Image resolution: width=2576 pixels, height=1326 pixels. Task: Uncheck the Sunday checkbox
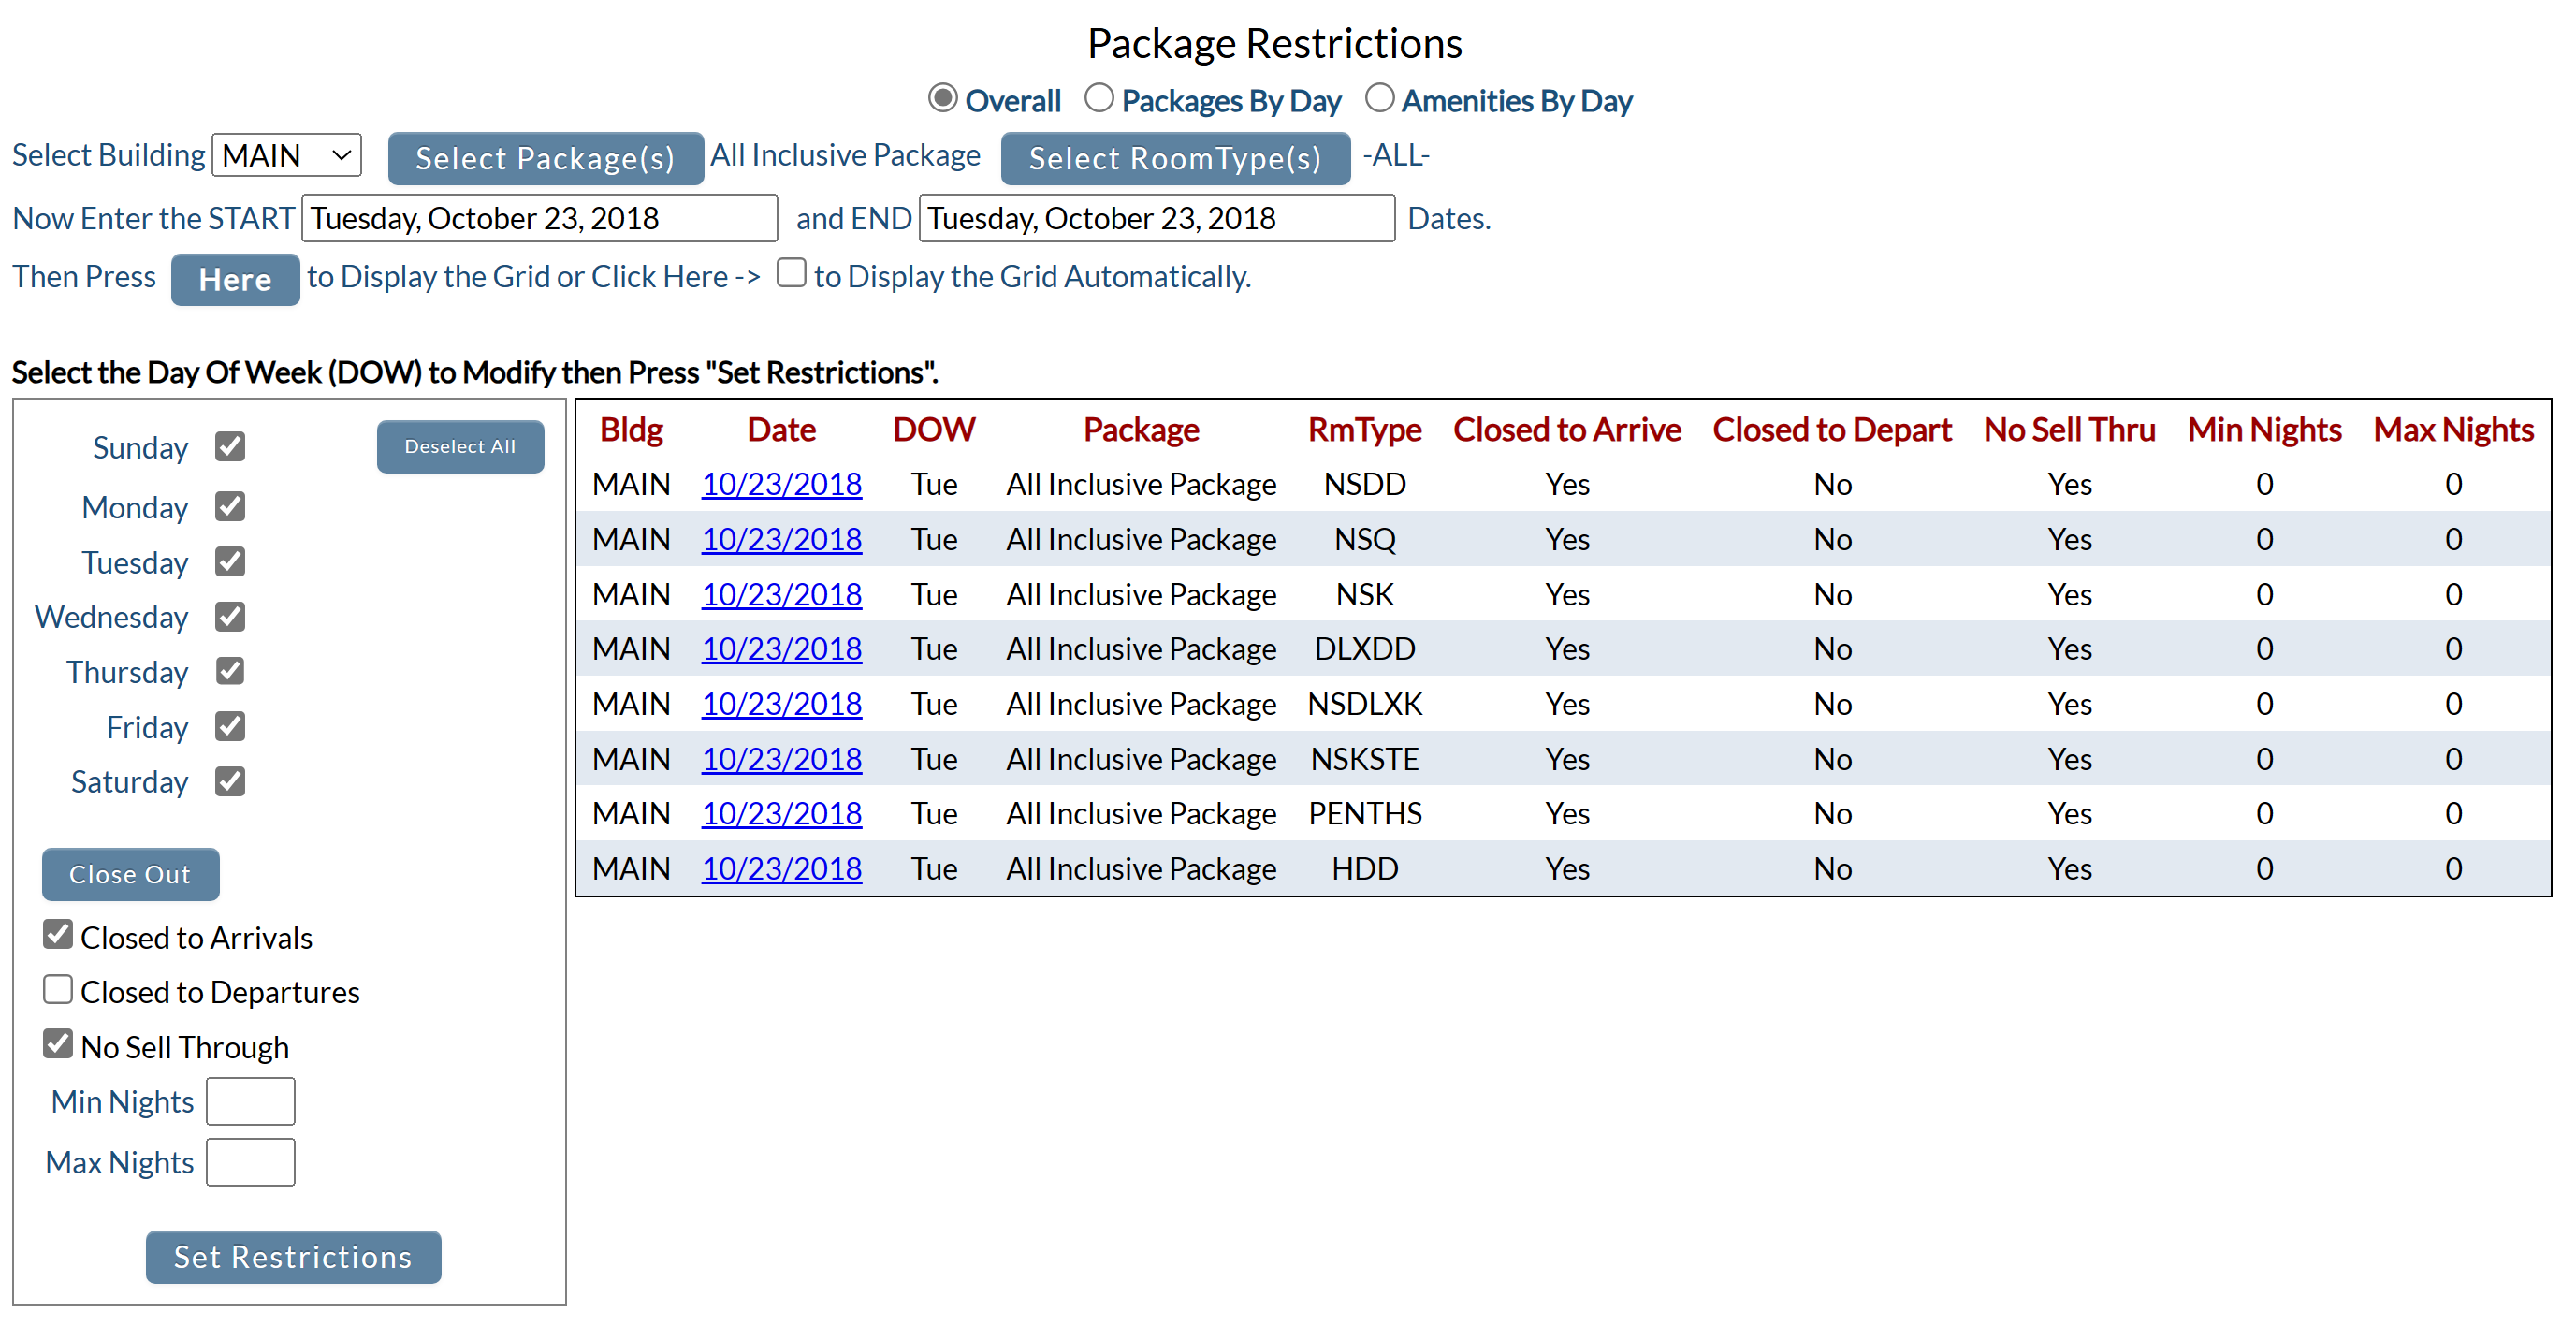pos(230,446)
